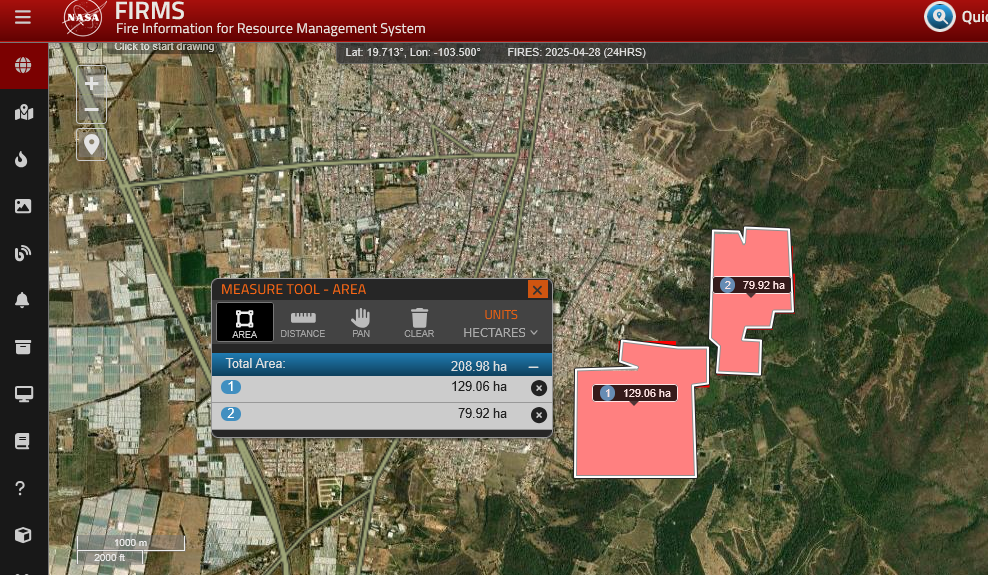Screen dimensions: 988x575
Task: Zoom out of the map
Action: [91, 110]
